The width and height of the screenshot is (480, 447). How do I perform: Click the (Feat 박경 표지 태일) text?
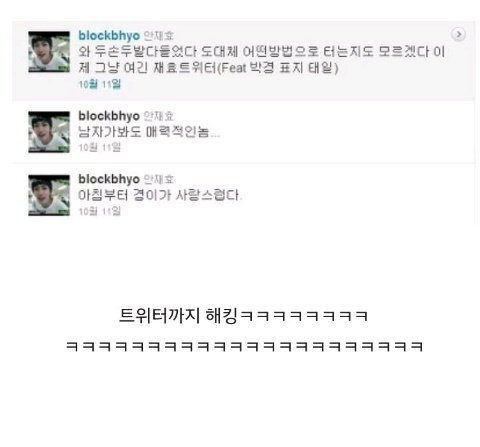[x=278, y=68]
